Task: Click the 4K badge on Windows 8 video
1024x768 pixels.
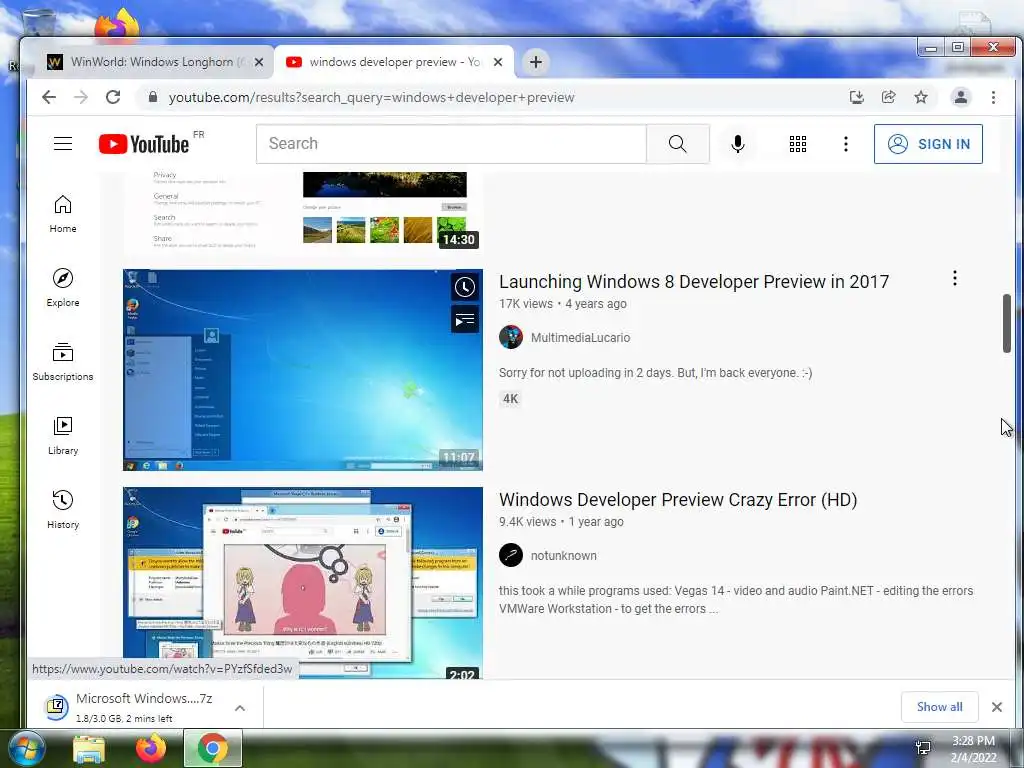Action: 510,399
